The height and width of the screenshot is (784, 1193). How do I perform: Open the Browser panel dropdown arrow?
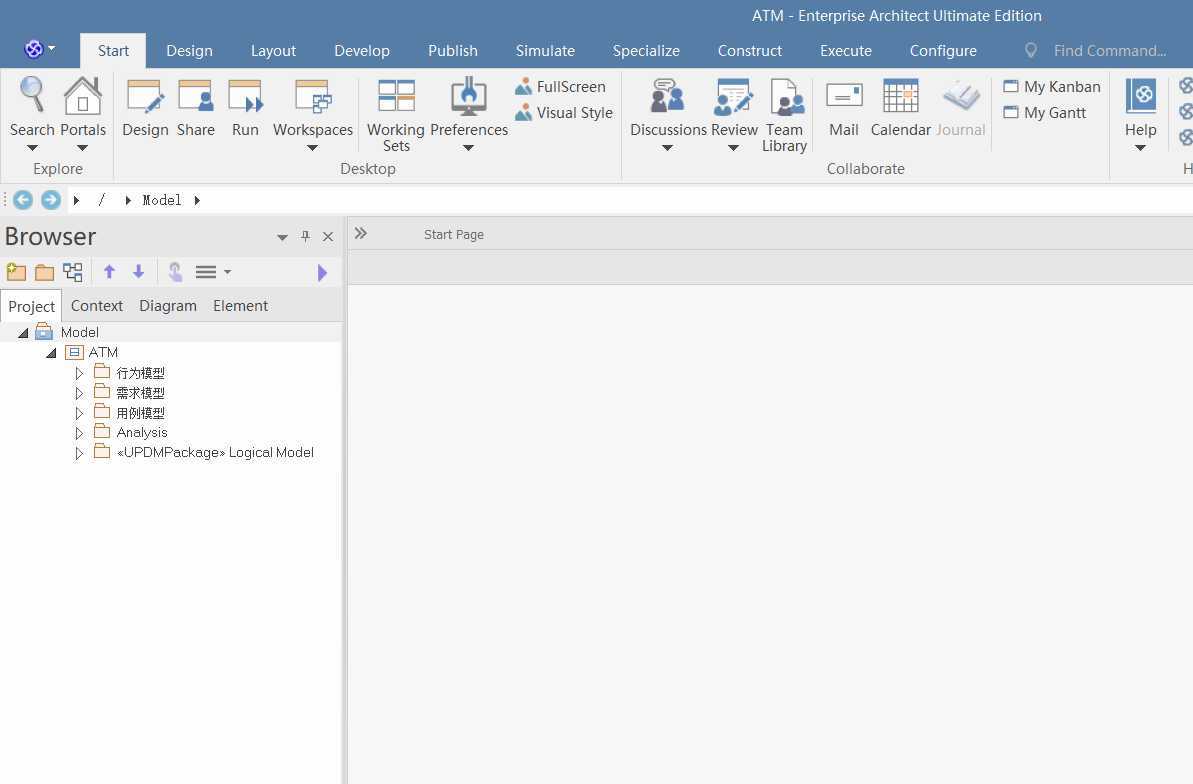[282, 237]
